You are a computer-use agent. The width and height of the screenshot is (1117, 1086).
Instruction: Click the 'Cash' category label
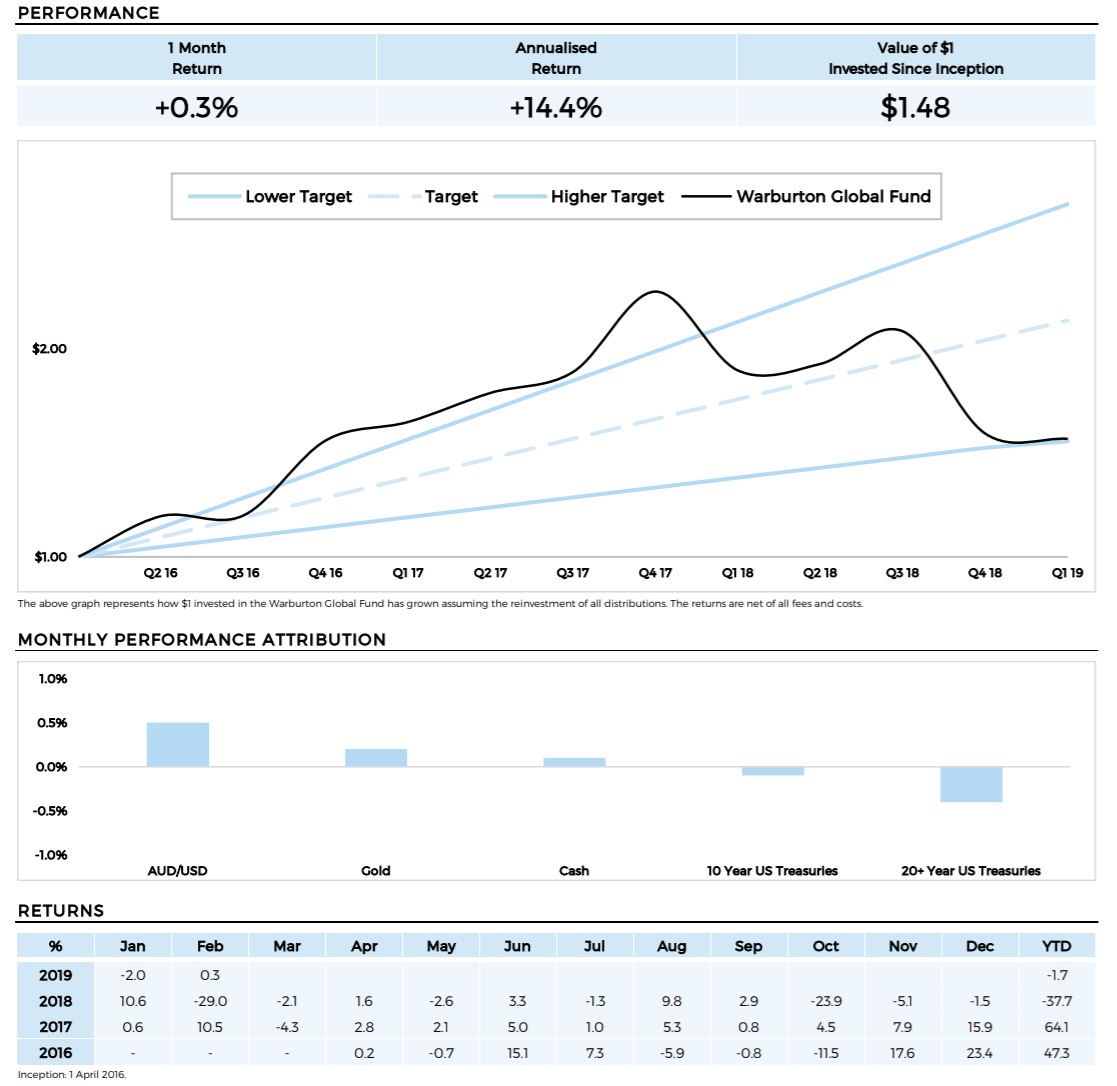[x=574, y=871]
